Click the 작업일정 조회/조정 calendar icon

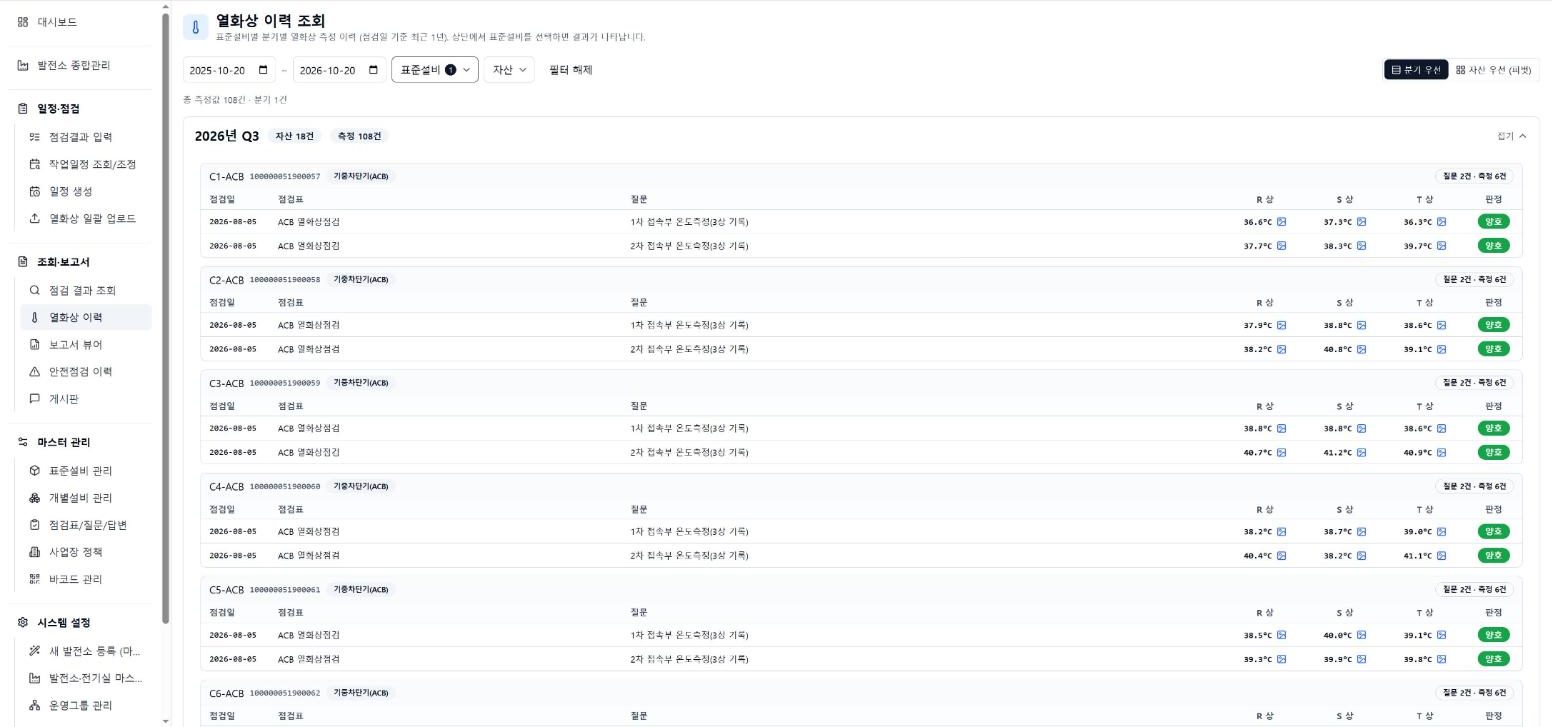tap(35, 164)
